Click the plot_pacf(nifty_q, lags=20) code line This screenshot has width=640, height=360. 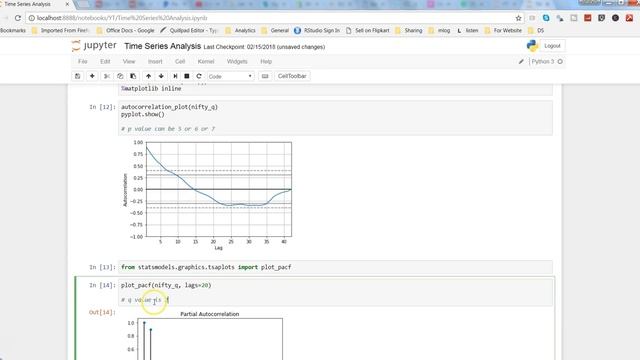(166, 285)
